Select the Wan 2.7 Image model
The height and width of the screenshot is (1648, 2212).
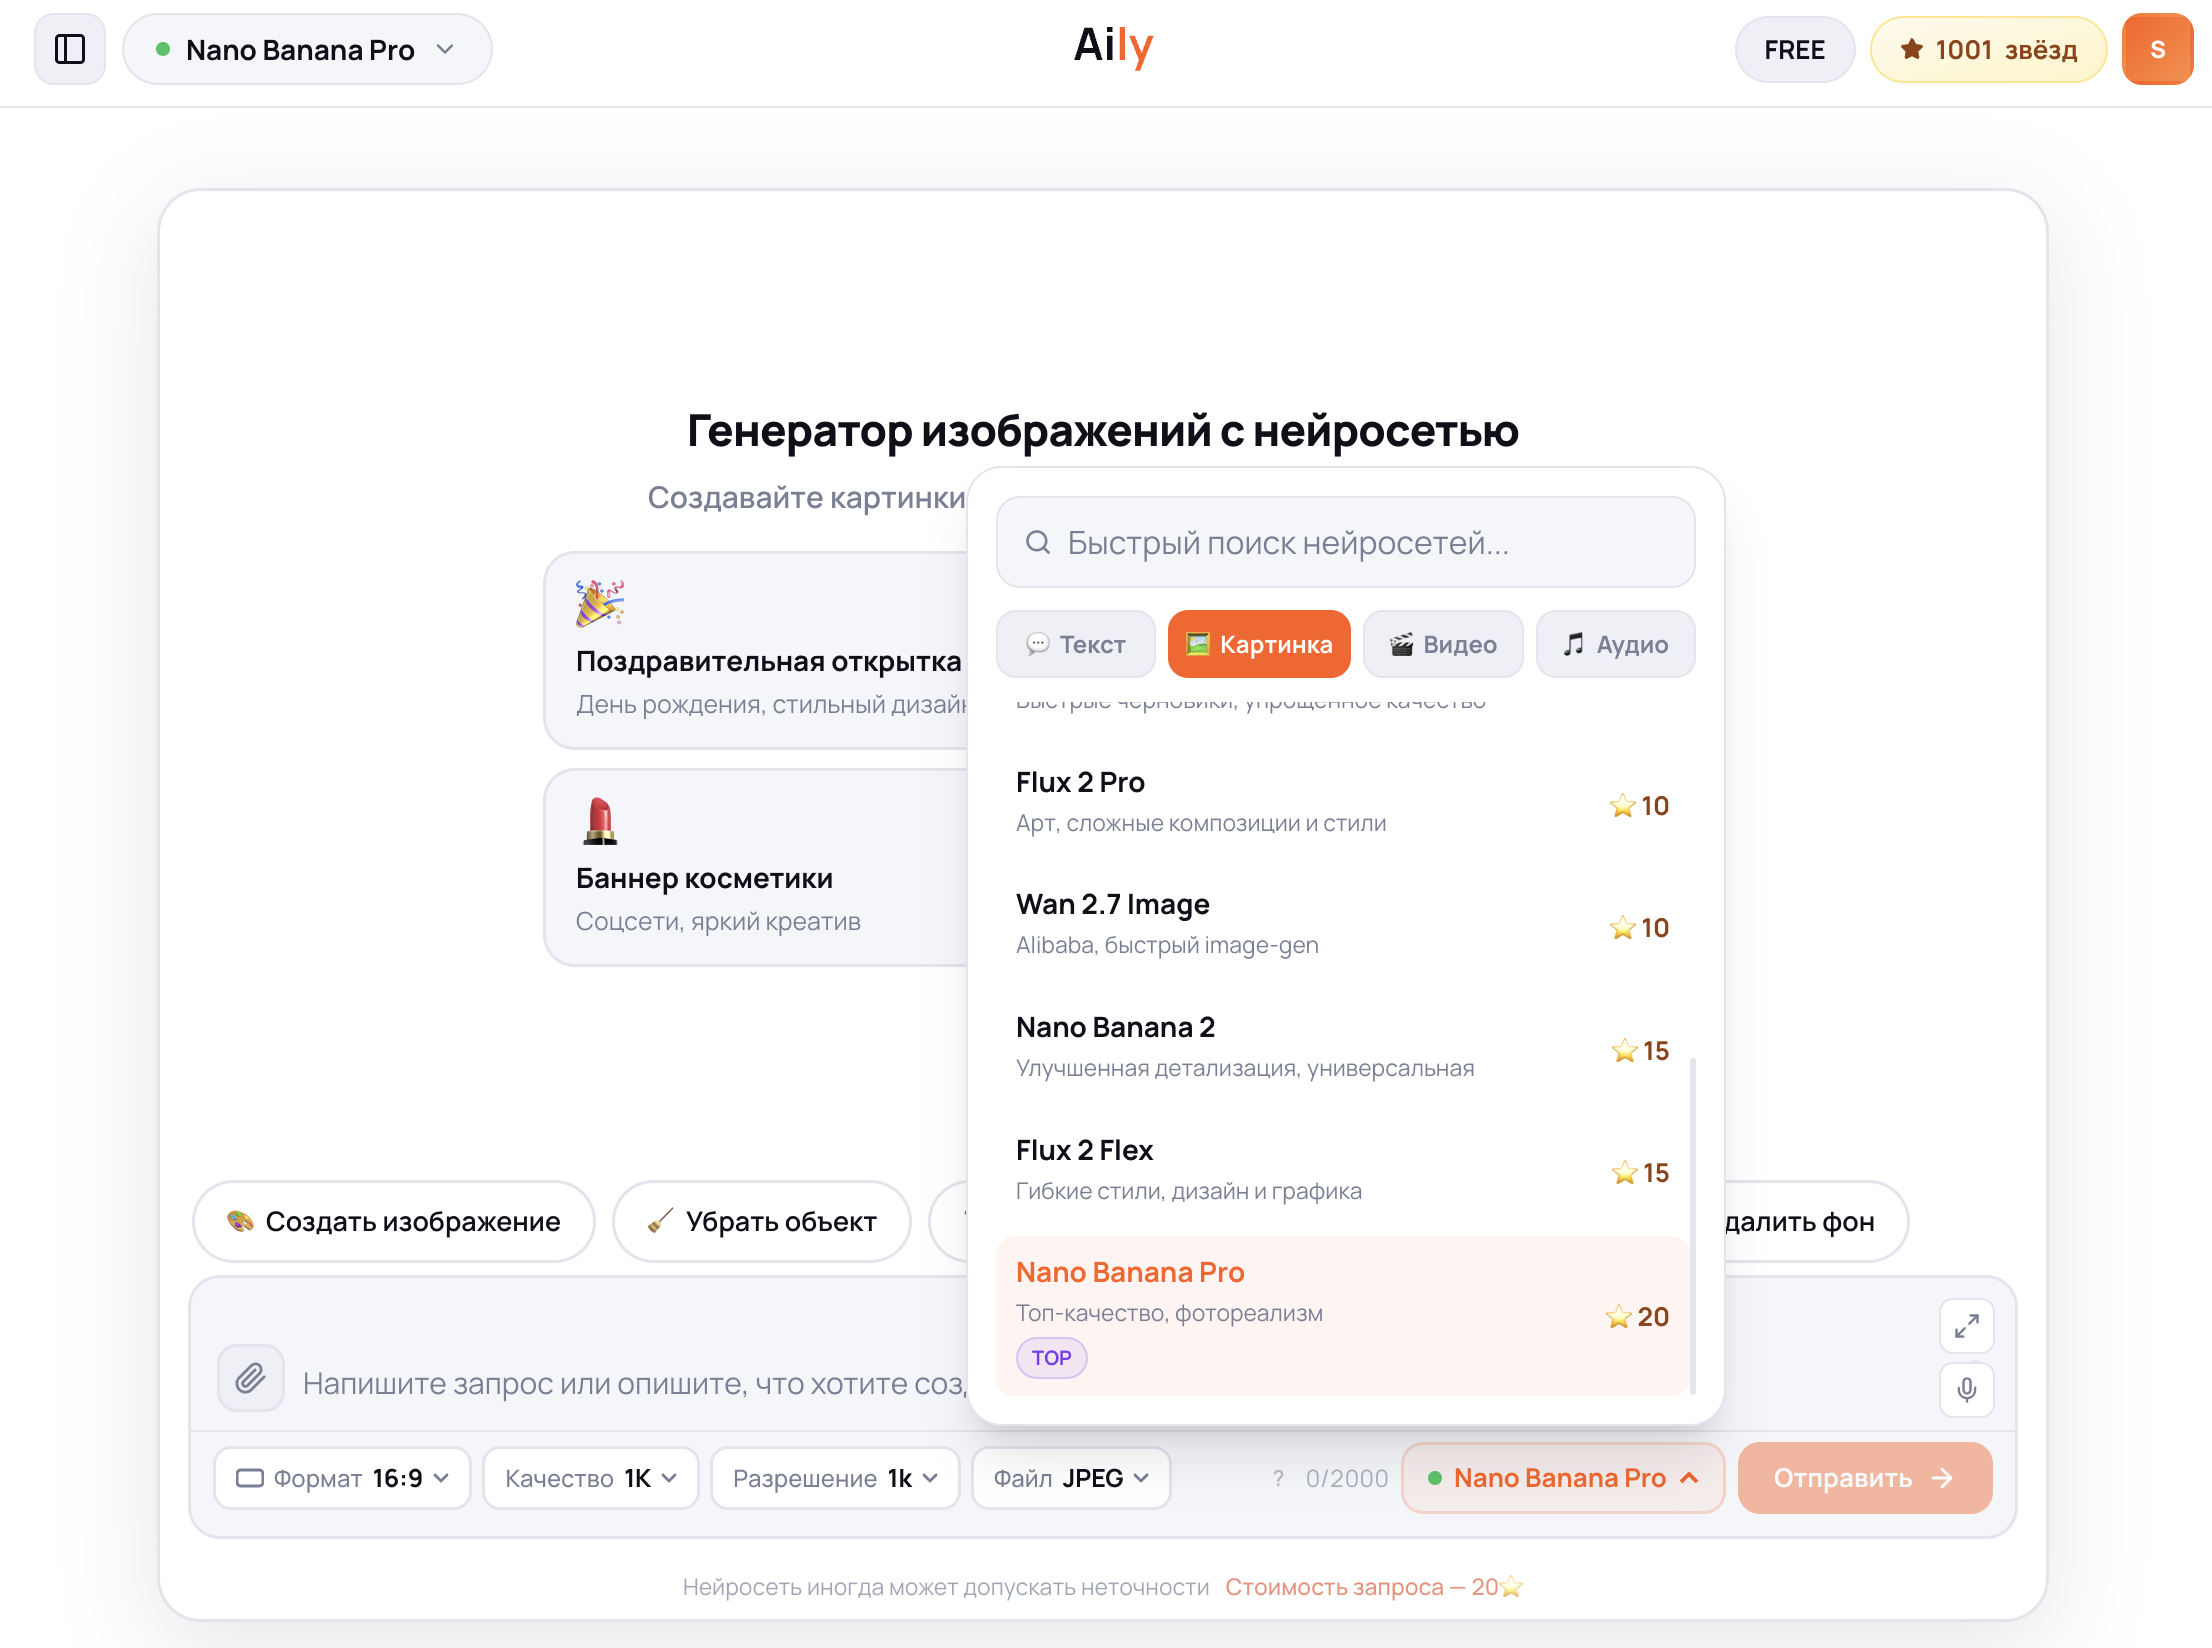pyautogui.click(x=1342, y=924)
